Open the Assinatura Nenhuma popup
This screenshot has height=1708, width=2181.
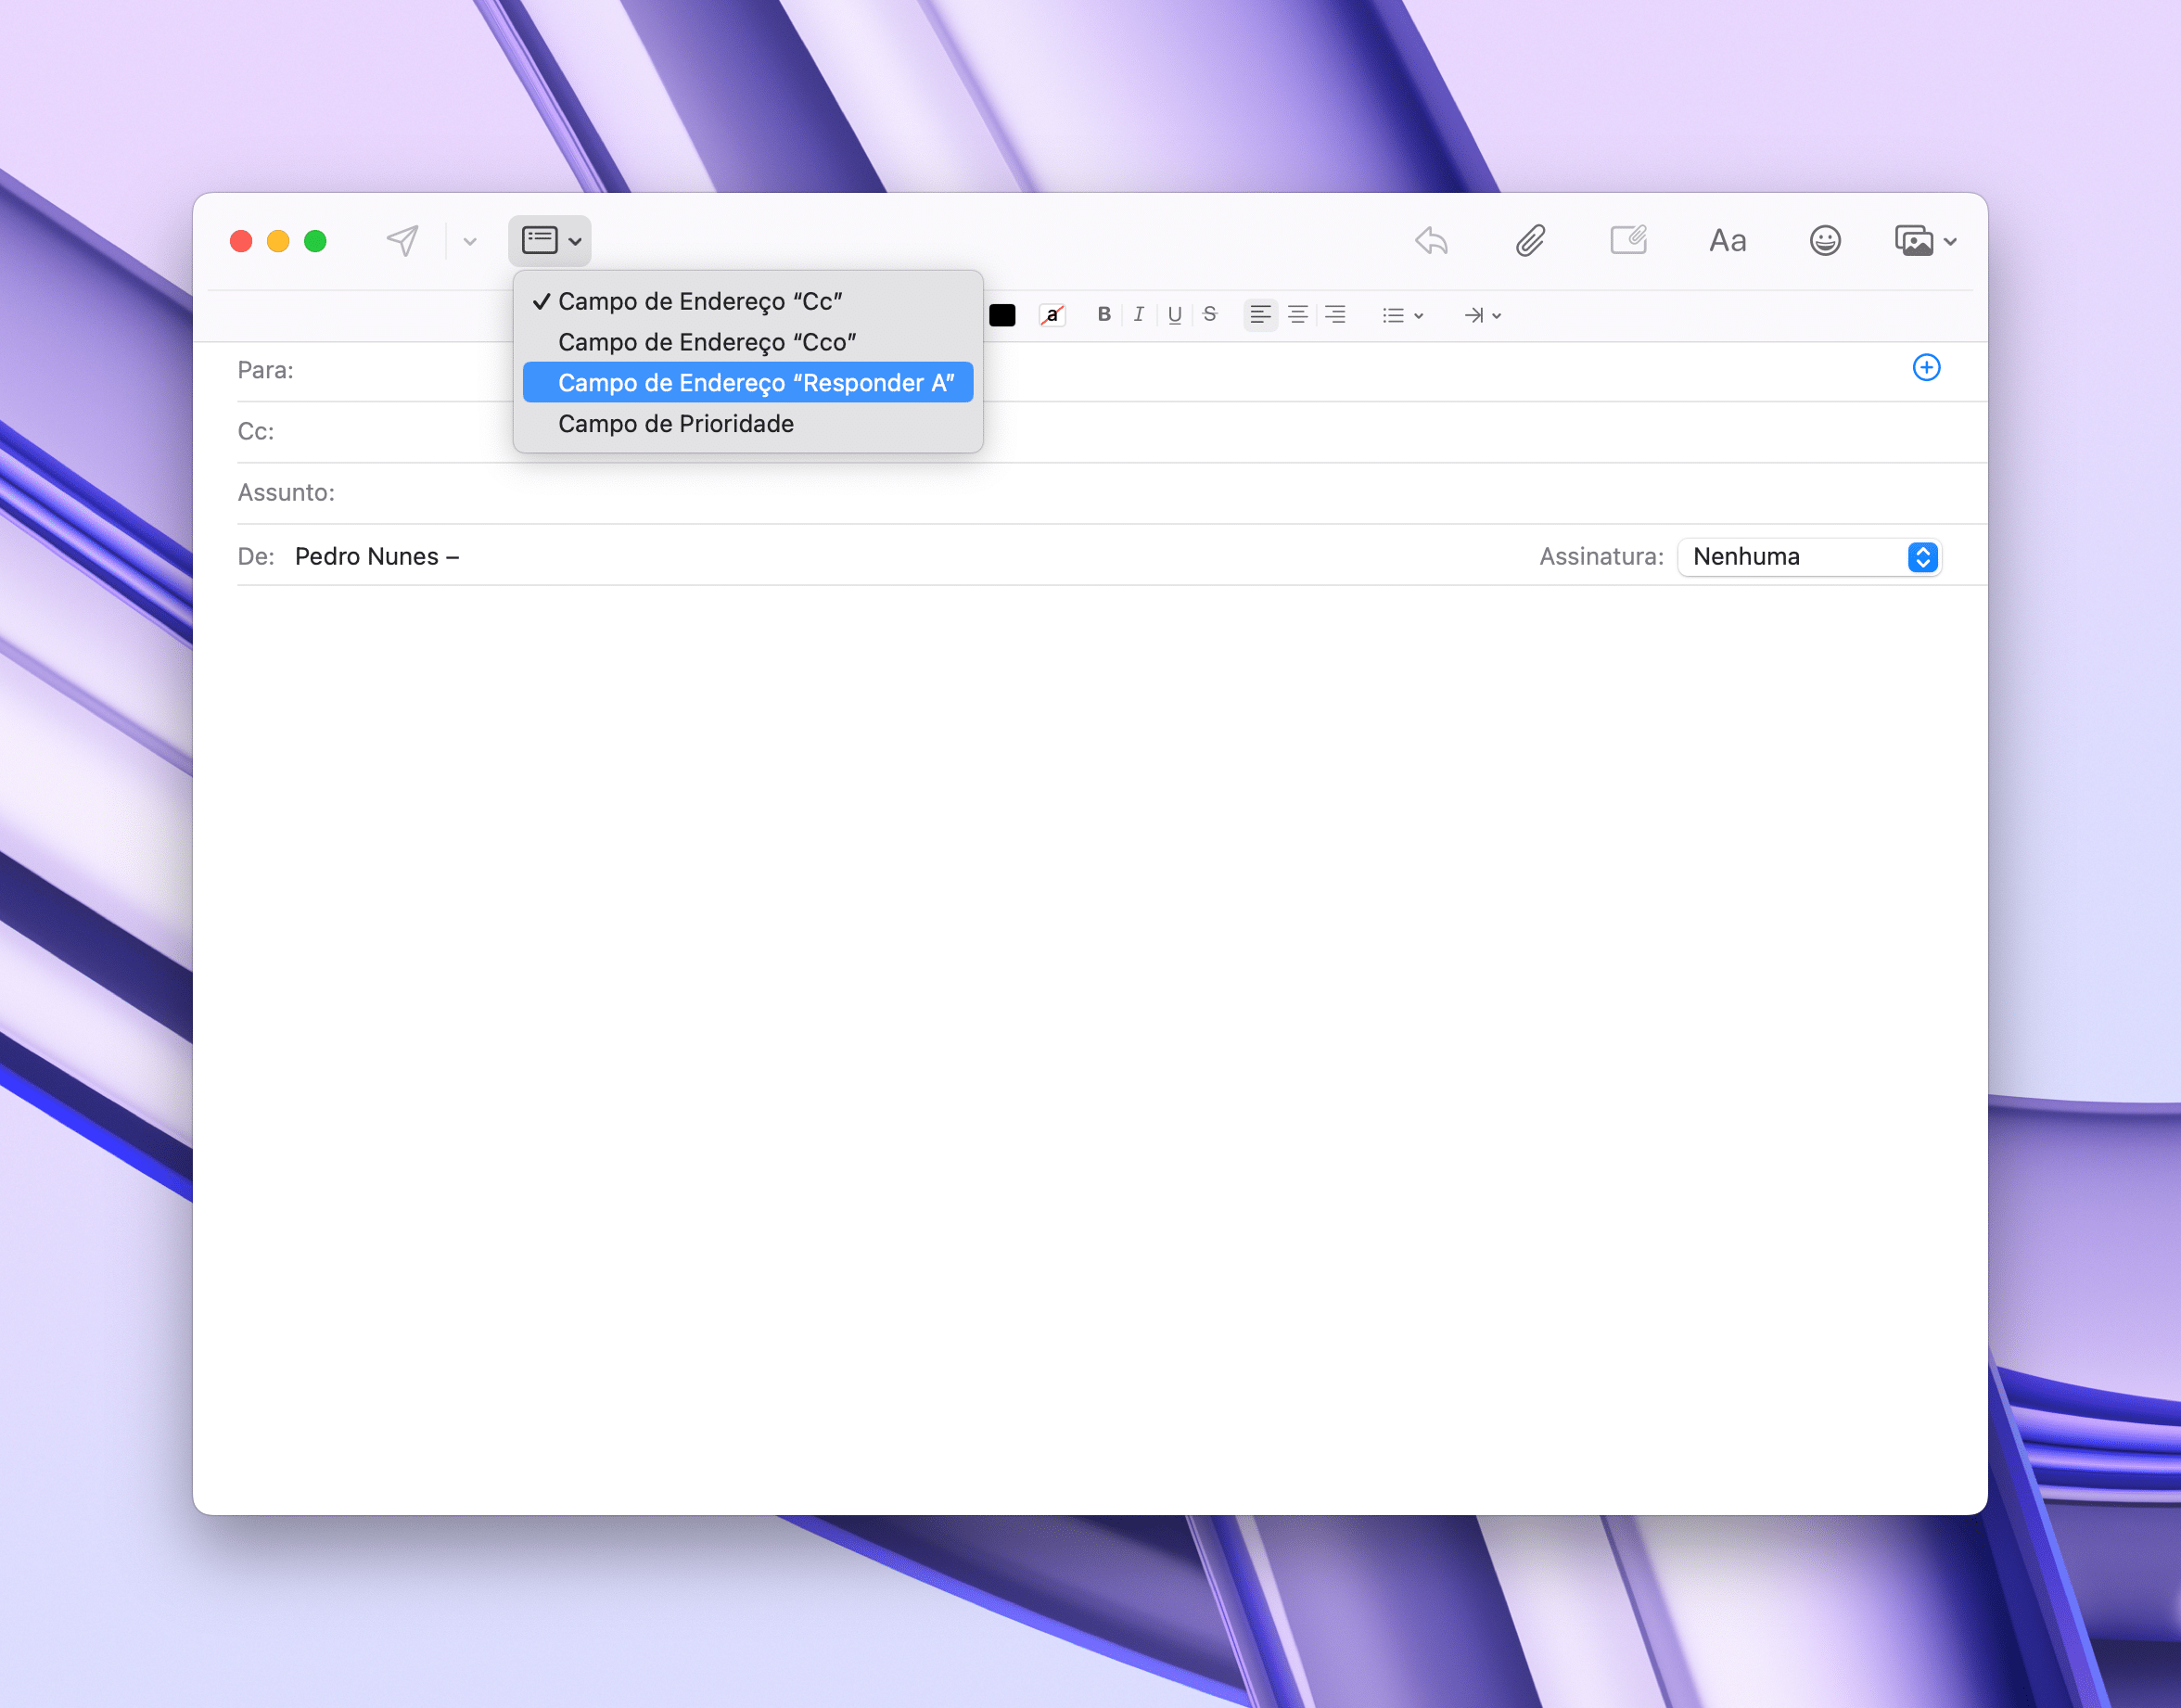(x=1810, y=557)
